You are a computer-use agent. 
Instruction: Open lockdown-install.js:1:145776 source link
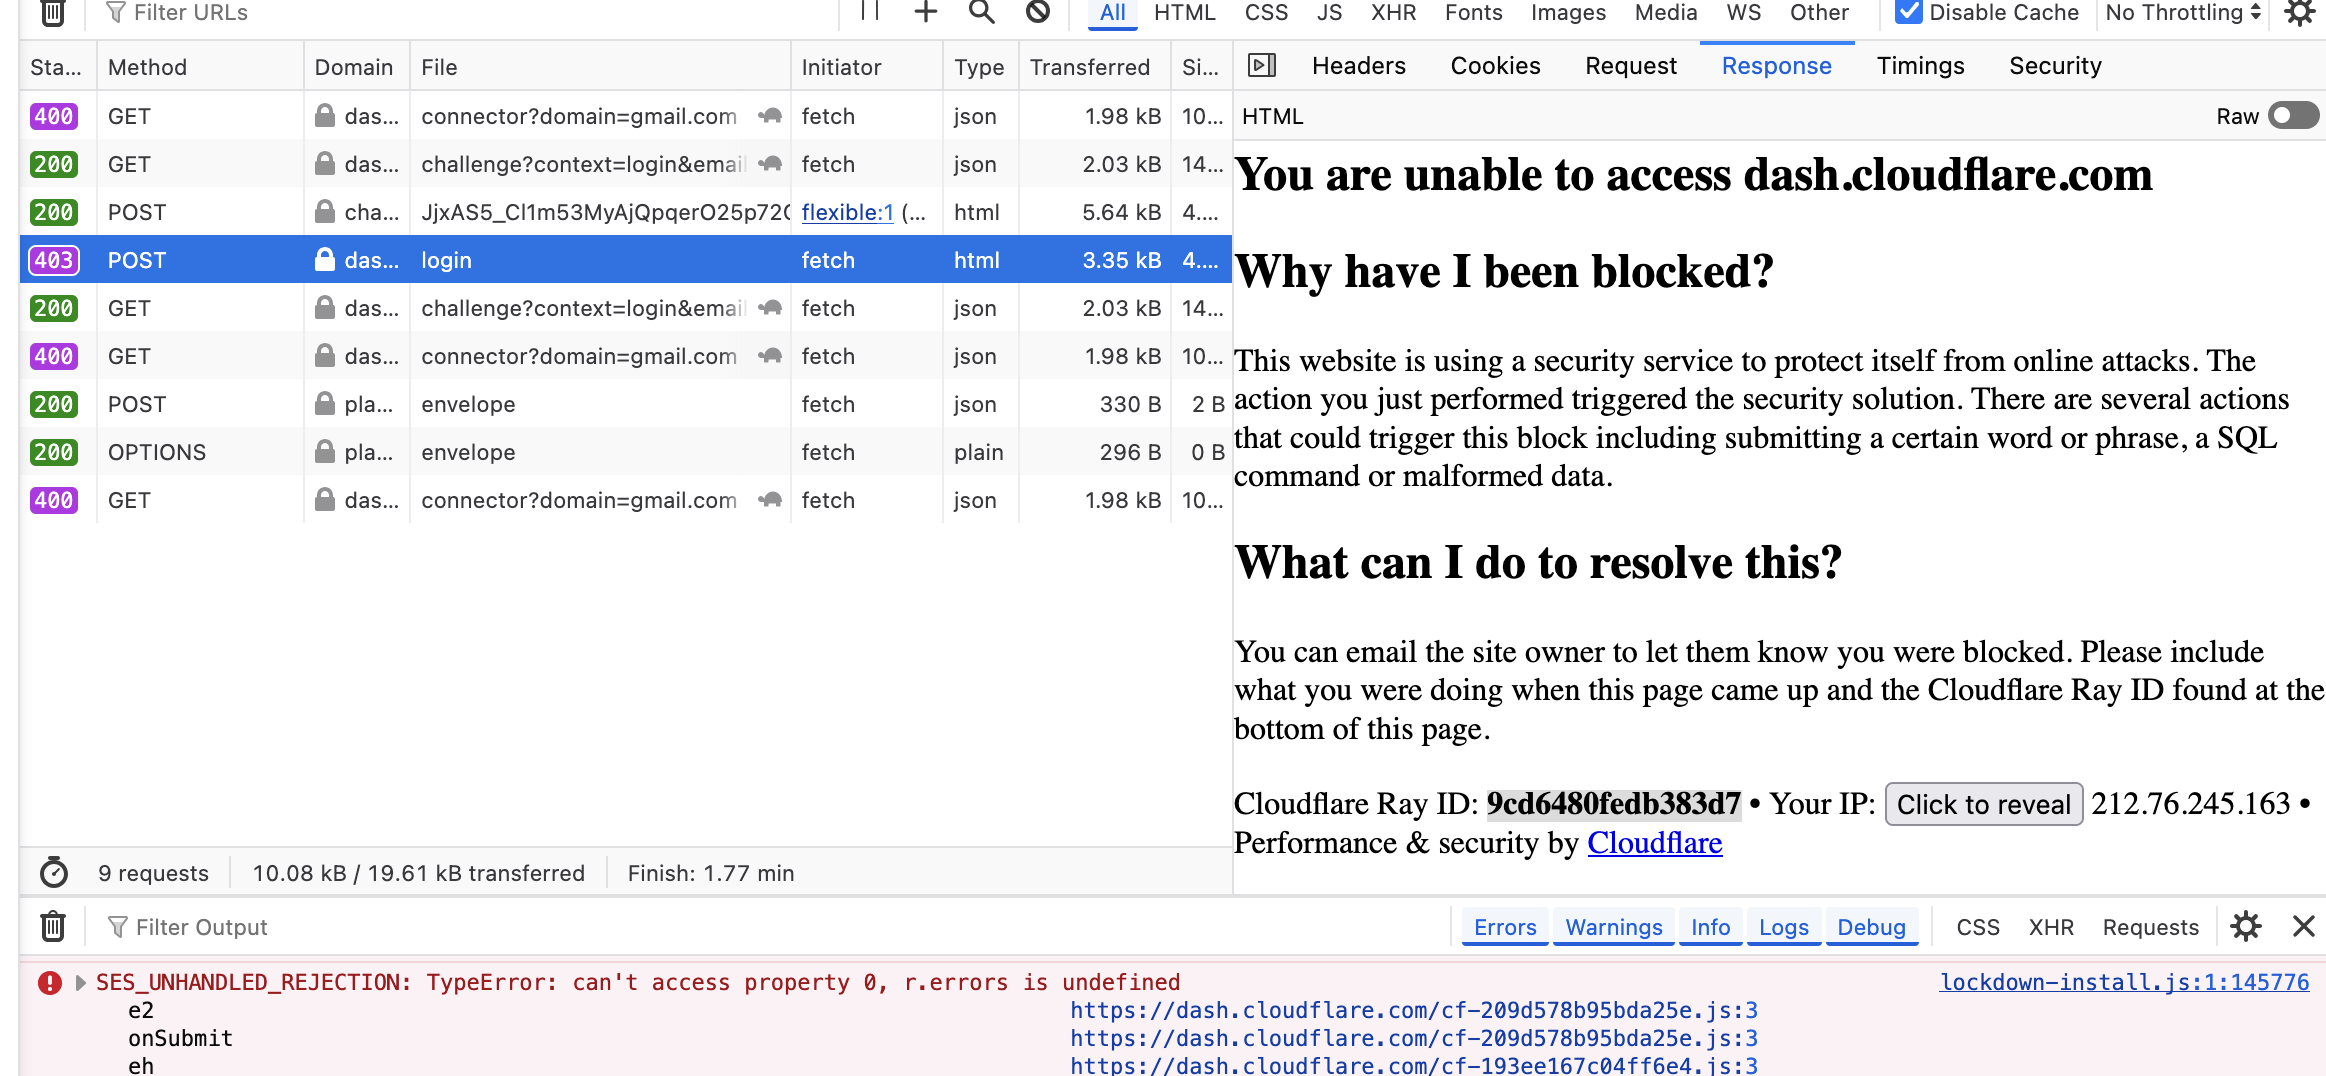click(2125, 982)
